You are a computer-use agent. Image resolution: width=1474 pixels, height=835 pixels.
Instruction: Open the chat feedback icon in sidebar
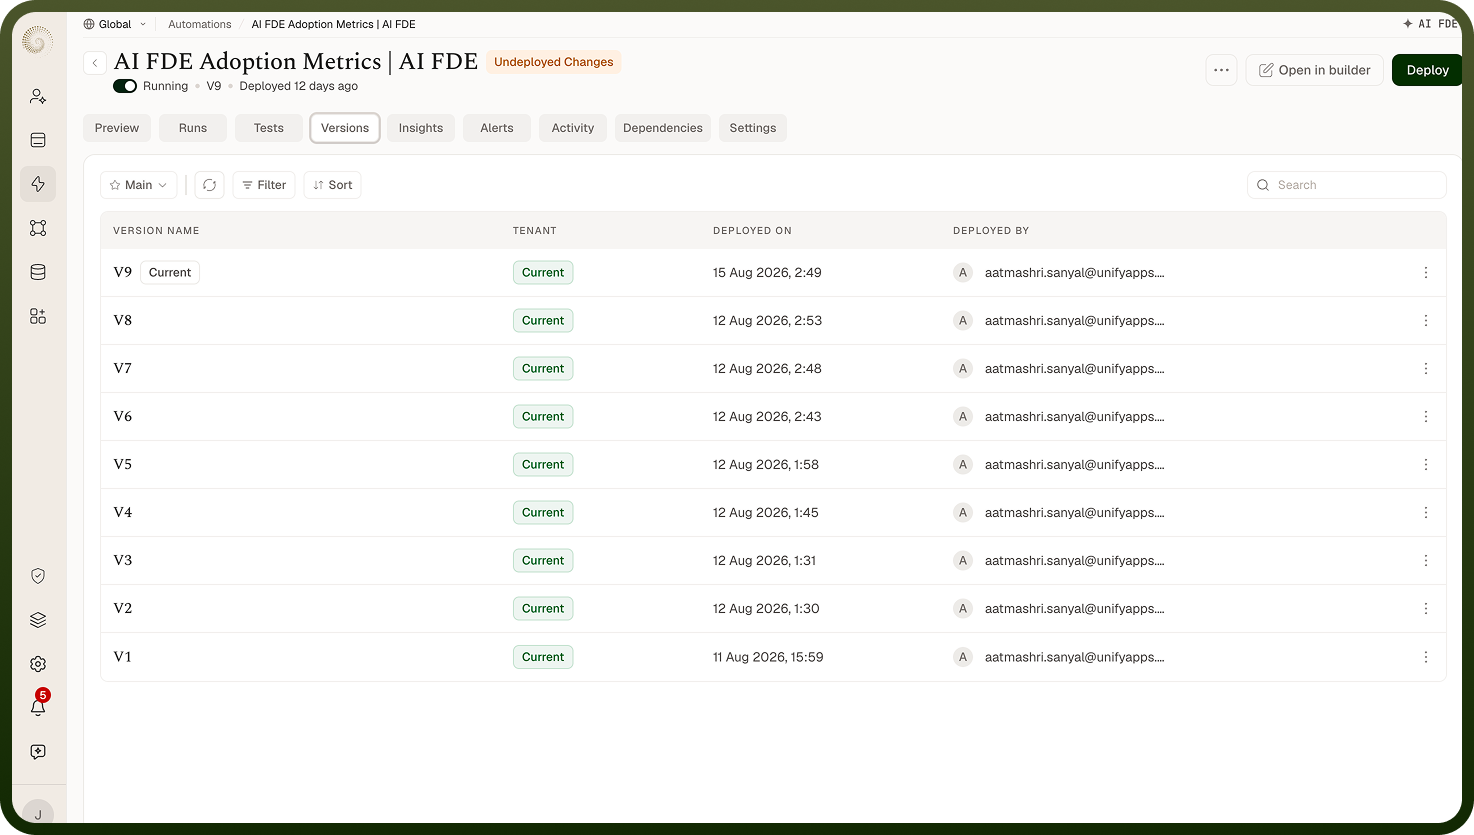click(38, 752)
